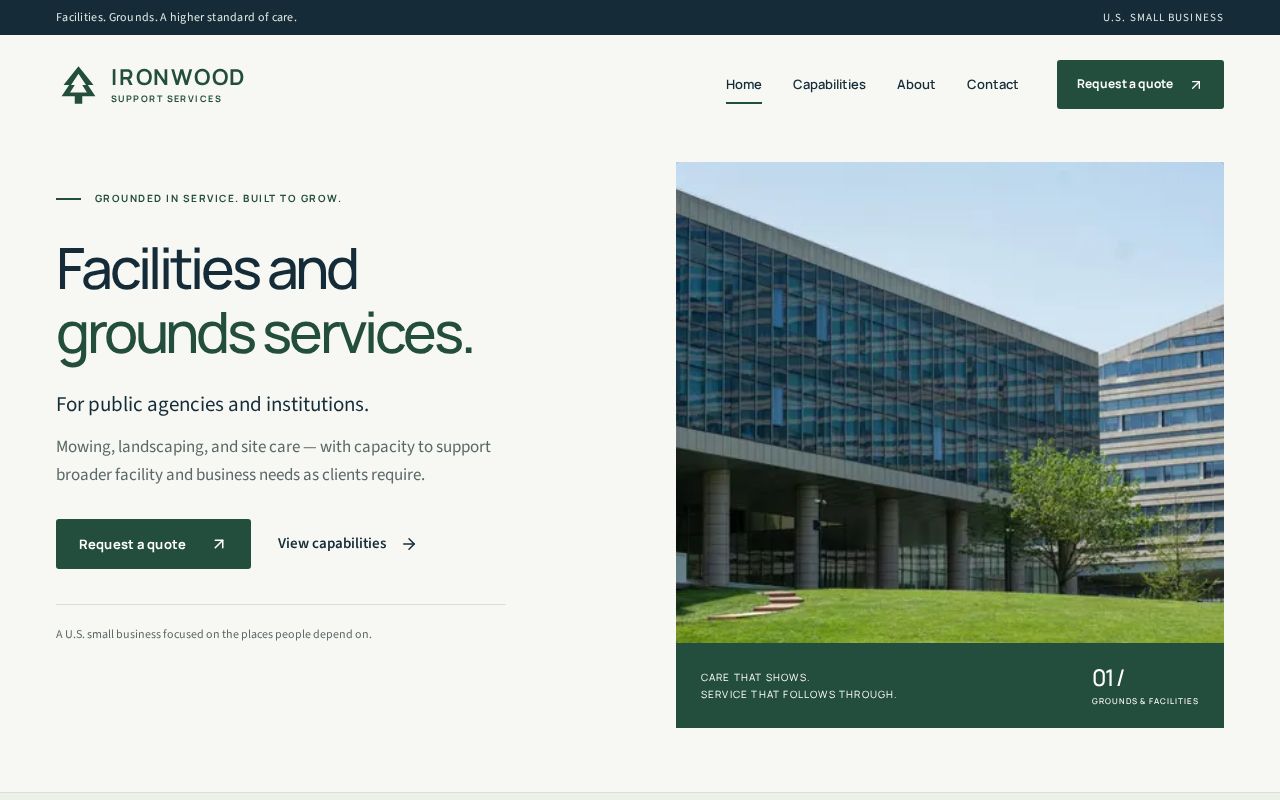Click the 'CARE THAT SHOWS.' caption
This screenshot has width=1280, height=800.
[755, 677]
